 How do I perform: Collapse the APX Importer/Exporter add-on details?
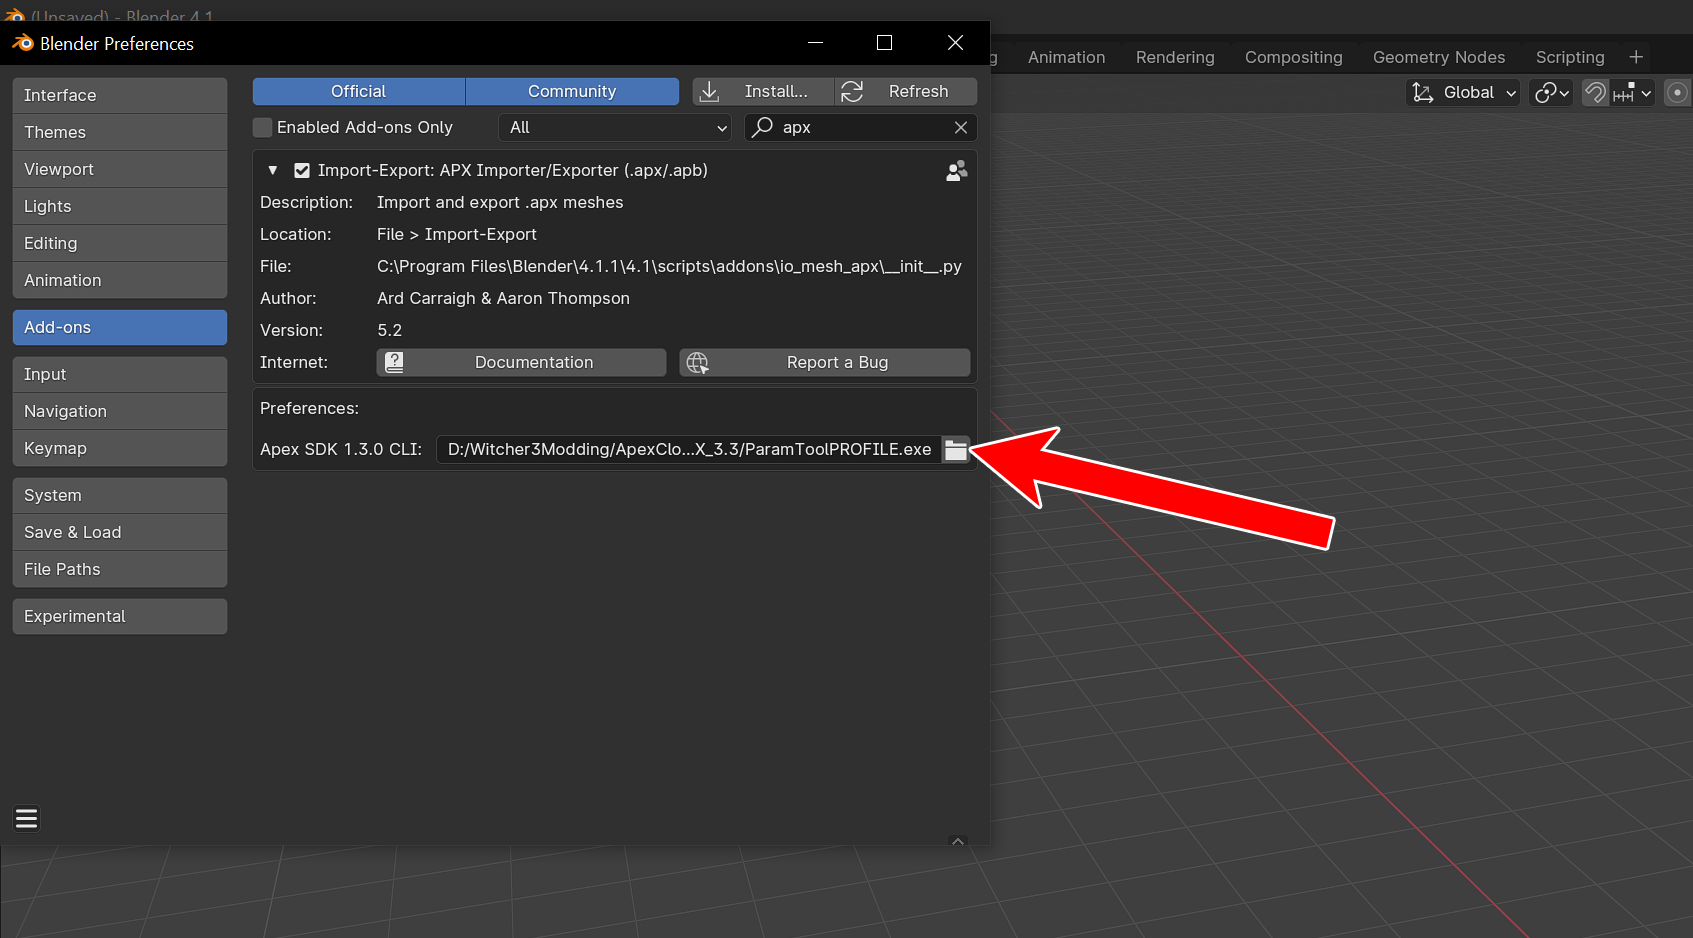272,170
